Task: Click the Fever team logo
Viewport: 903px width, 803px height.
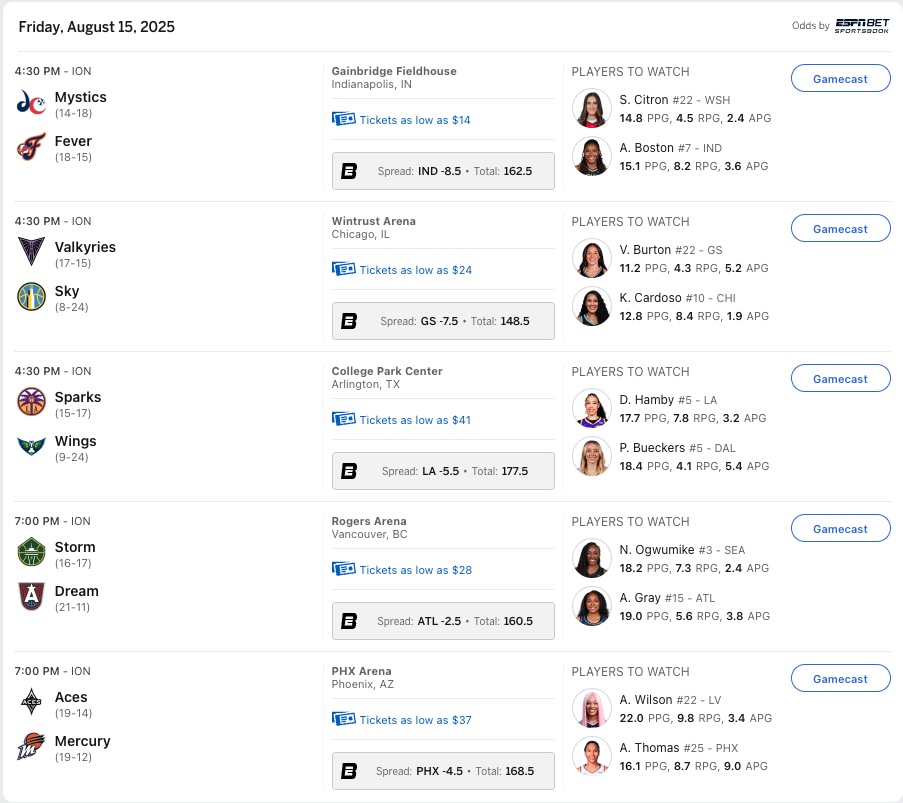Action: coord(31,147)
